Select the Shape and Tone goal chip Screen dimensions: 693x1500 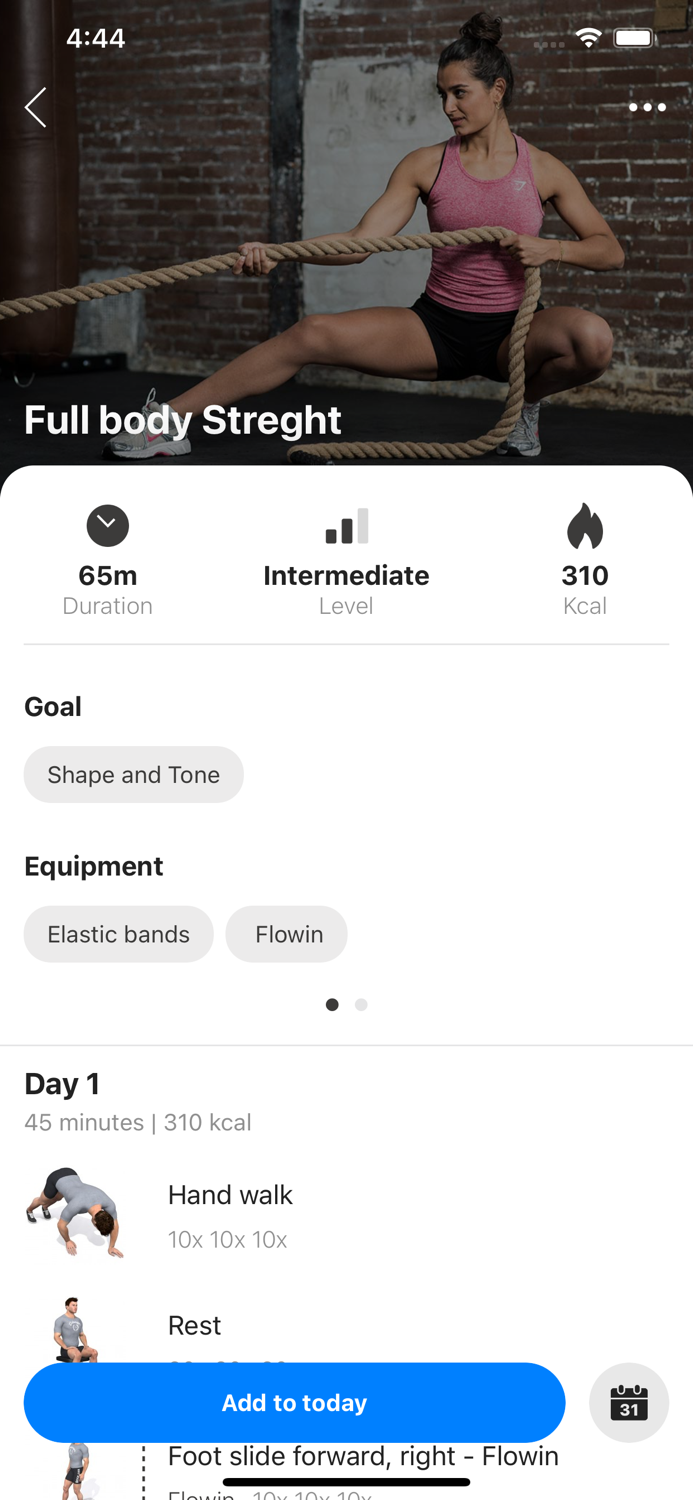(133, 774)
